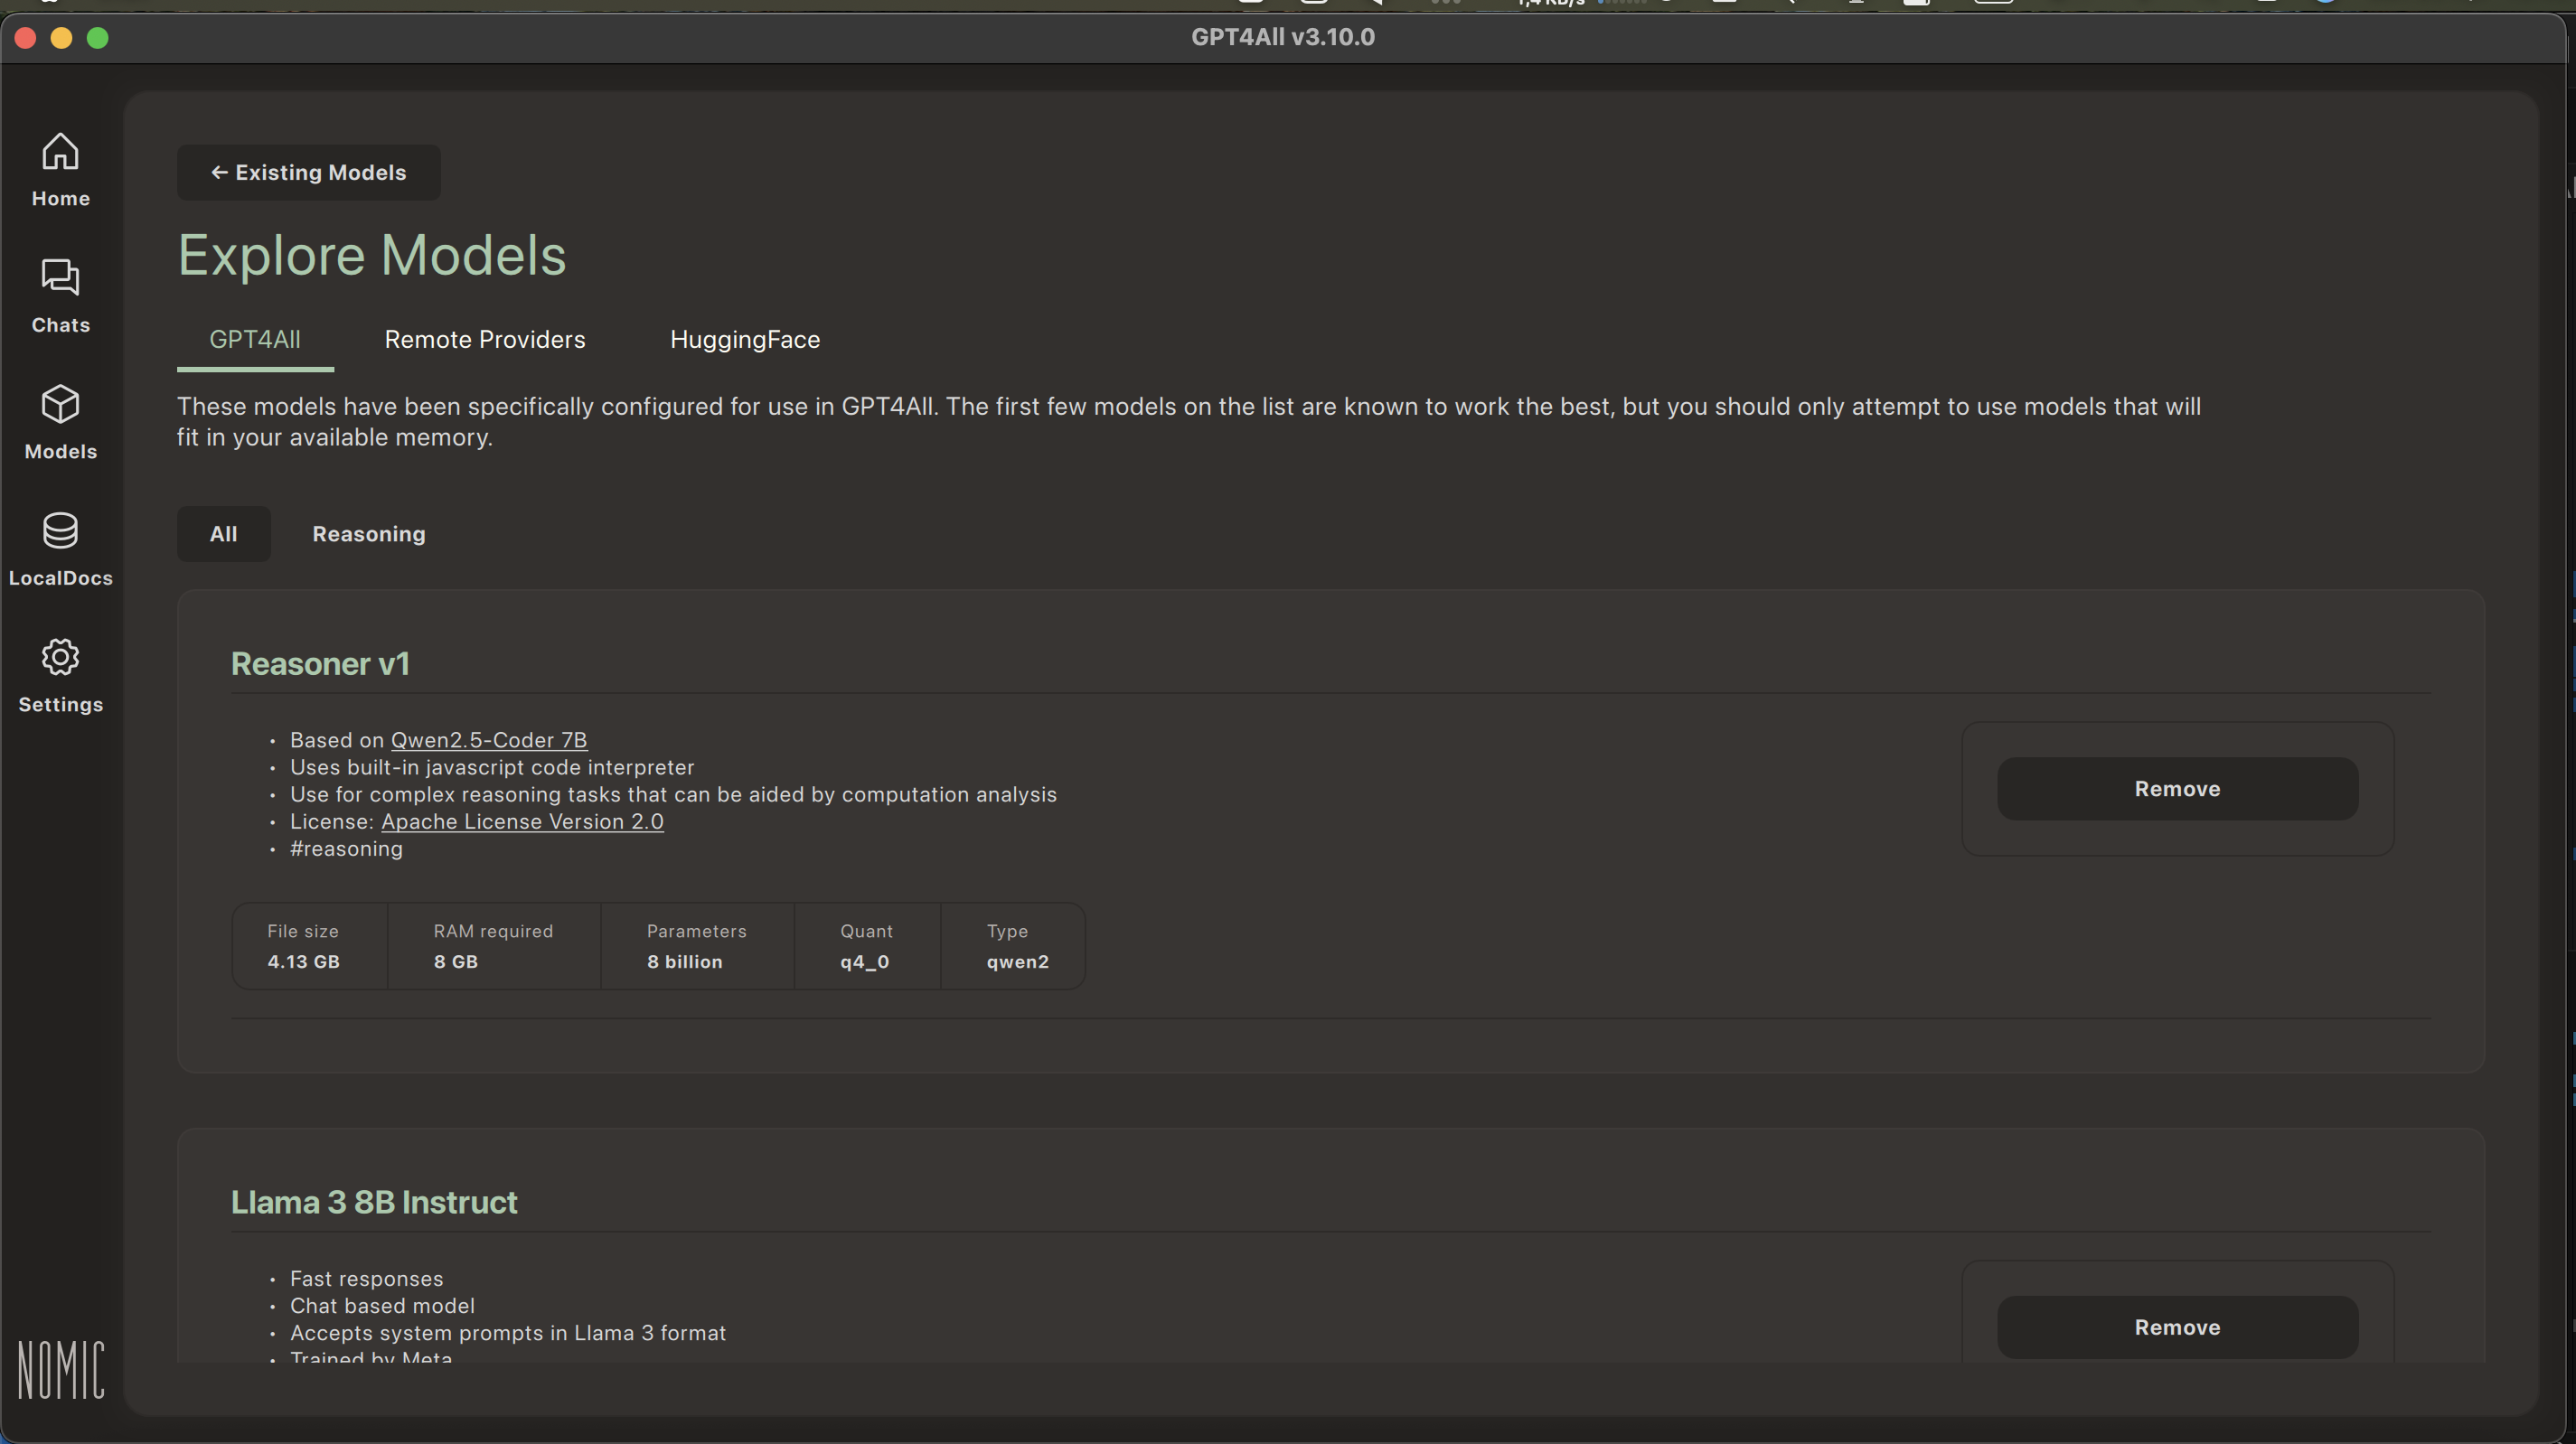Remove the Reasoner v1 model

coord(2177,789)
